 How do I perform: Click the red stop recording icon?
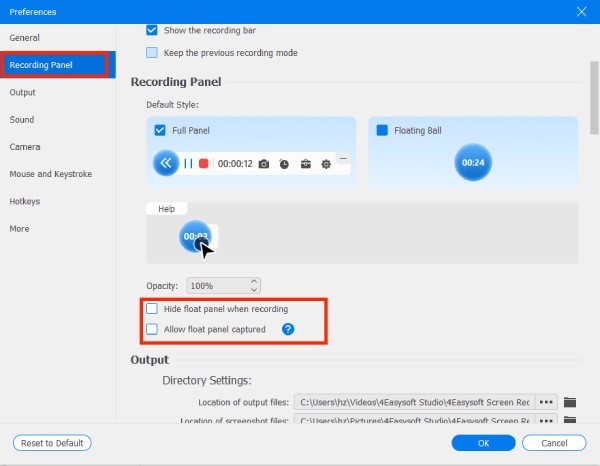point(204,164)
